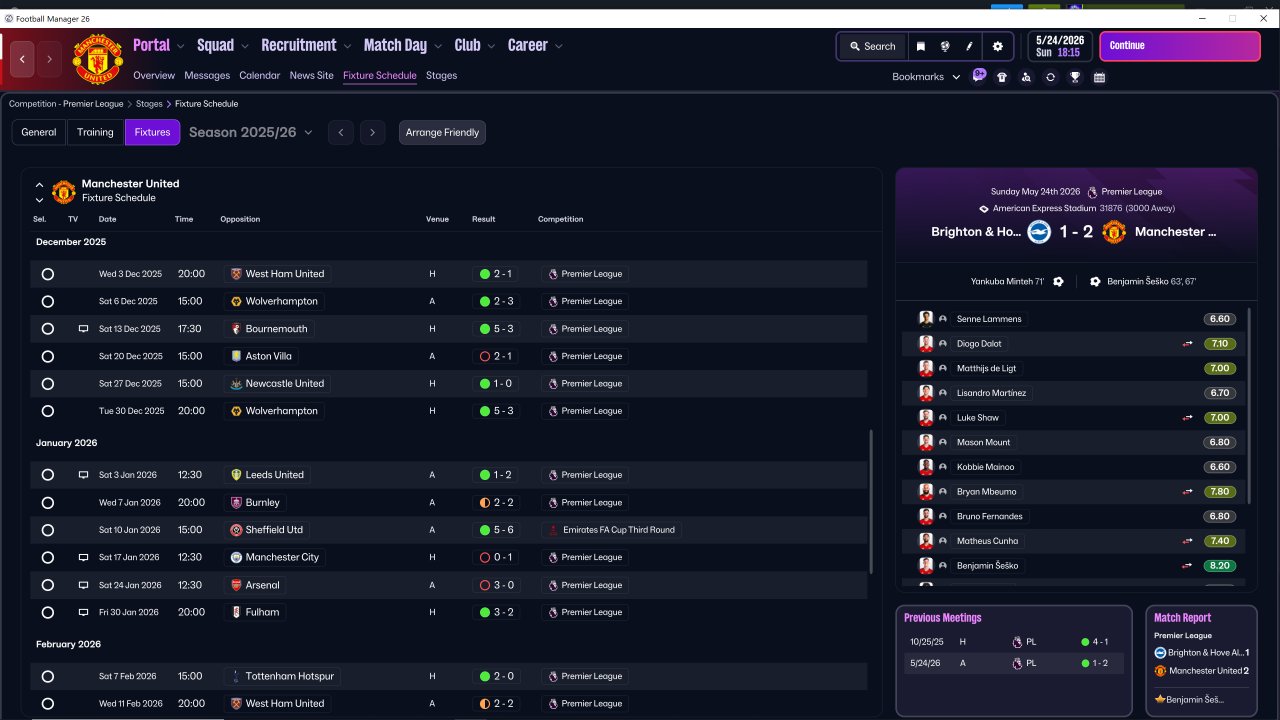The width and height of the screenshot is (1280, 720).
Task: Open the trophy icon shortcut
Action: pos(1075,77)
